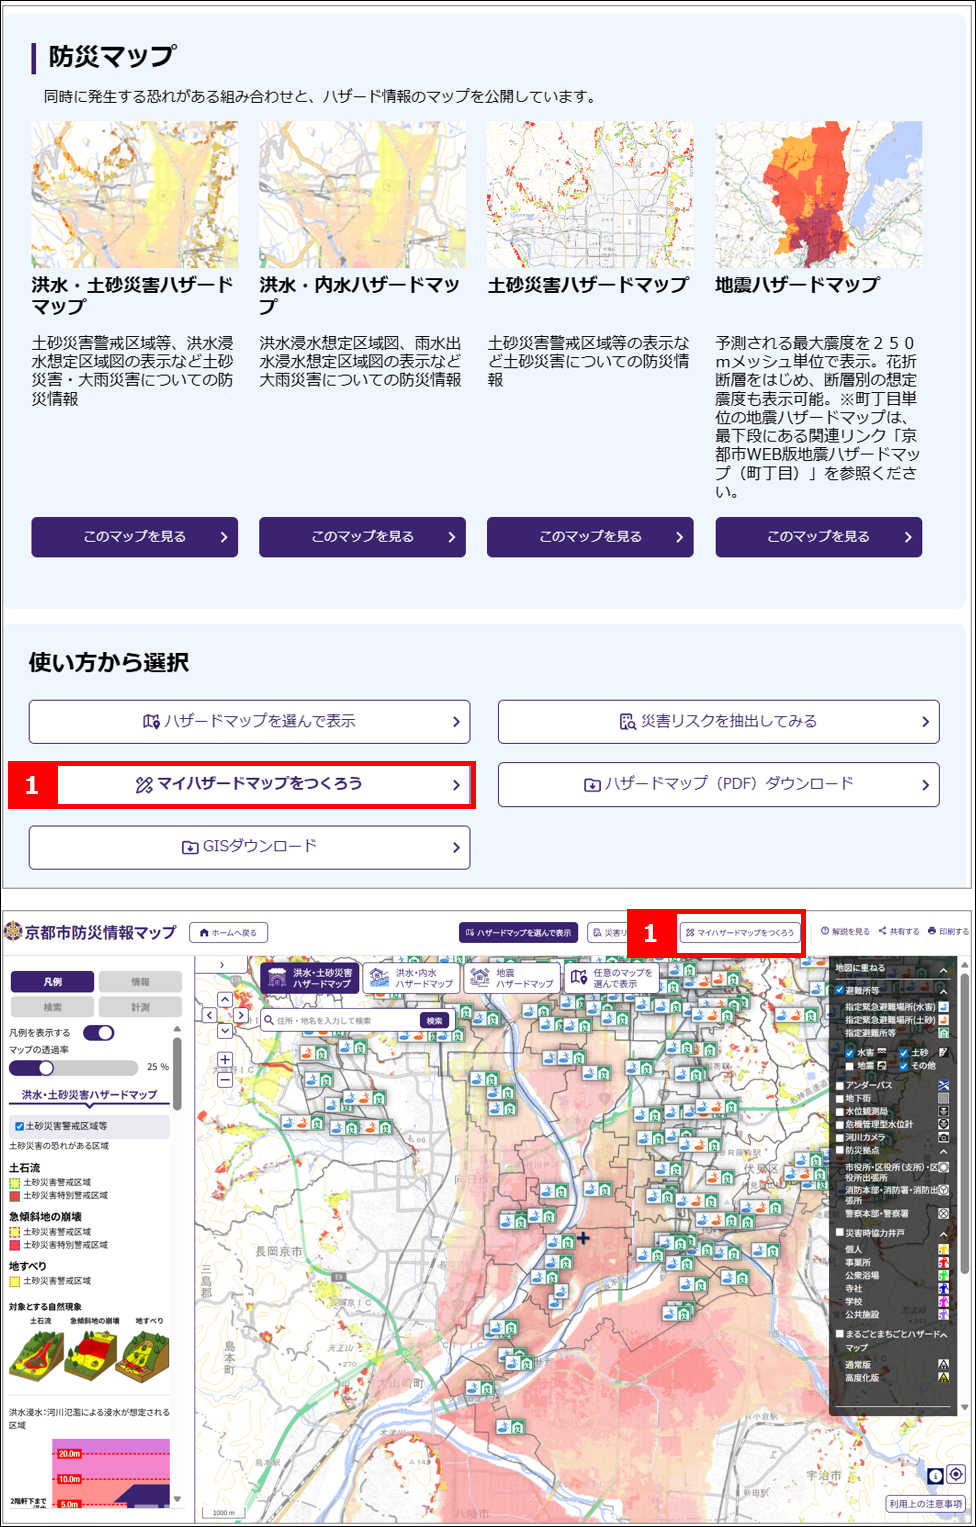Image resolution: width=976 pixels, height=1527 pixels.
Task: Click 河川カメラ camera icon in overlay panel
Action: click(x=943, y=1137)
